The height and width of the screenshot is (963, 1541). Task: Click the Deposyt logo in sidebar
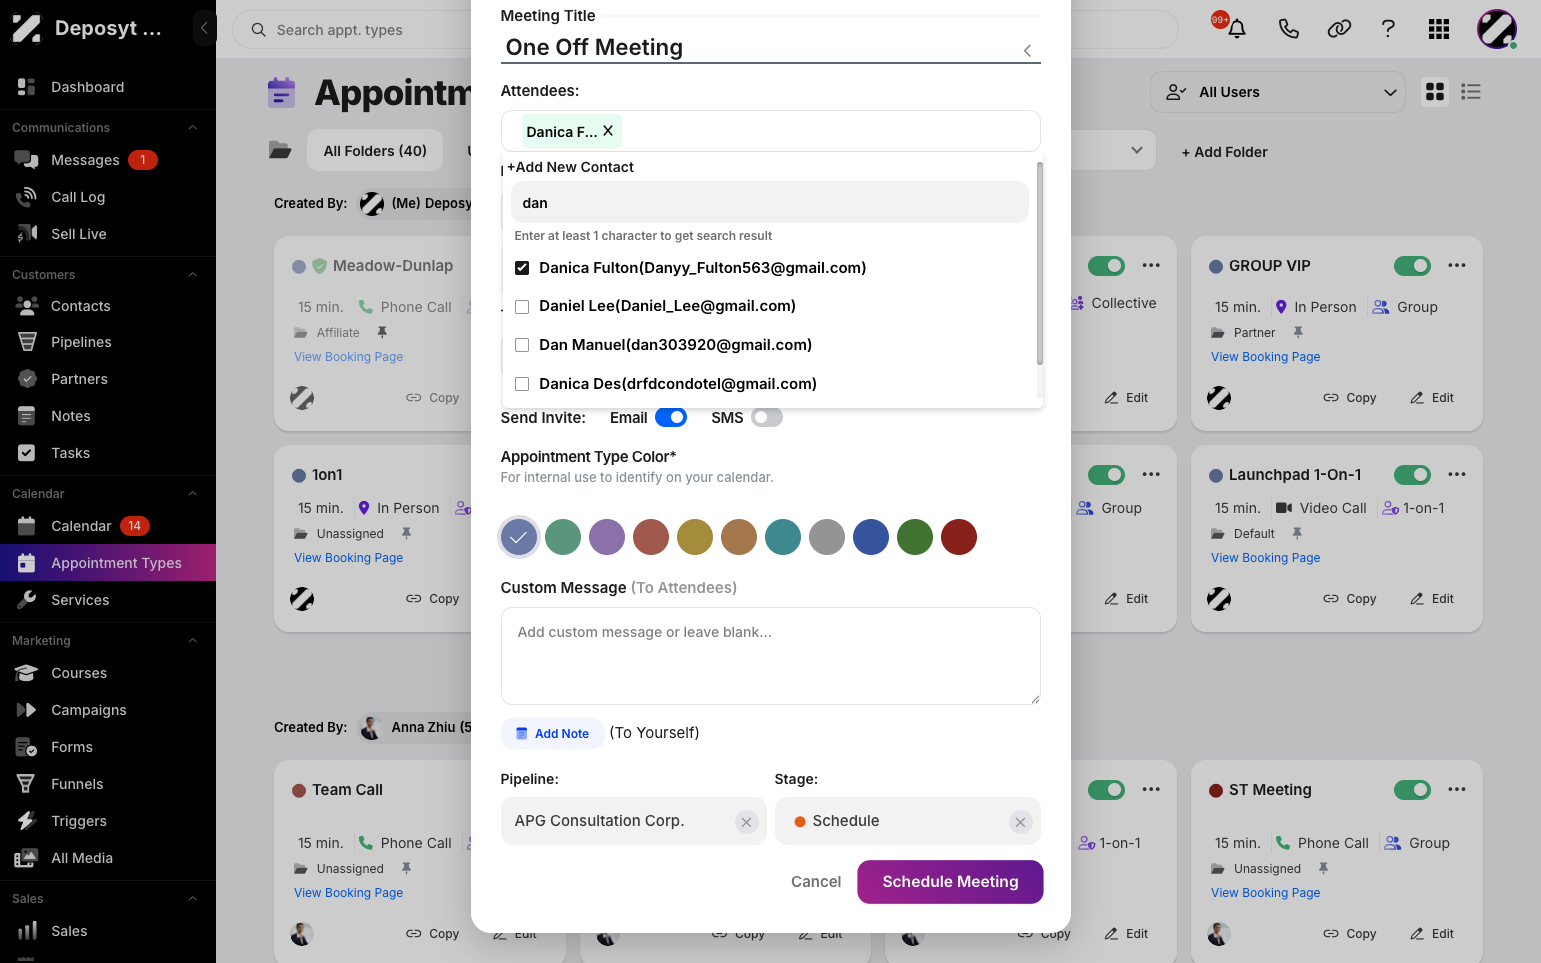[x=27, y=28]
